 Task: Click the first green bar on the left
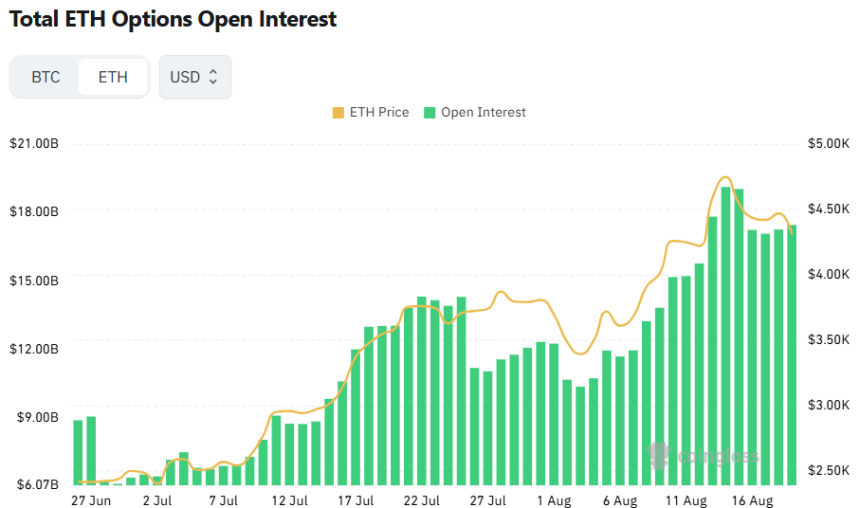(x=78, y=452)
